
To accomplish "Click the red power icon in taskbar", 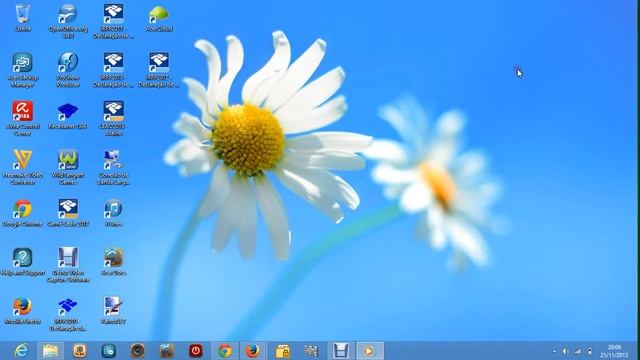I will tap(196, 351).
